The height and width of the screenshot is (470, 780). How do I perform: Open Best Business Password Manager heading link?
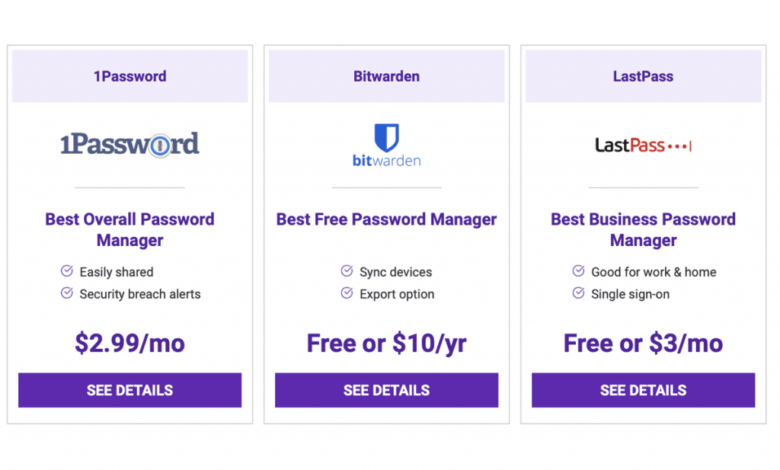[x=643, y=230]
